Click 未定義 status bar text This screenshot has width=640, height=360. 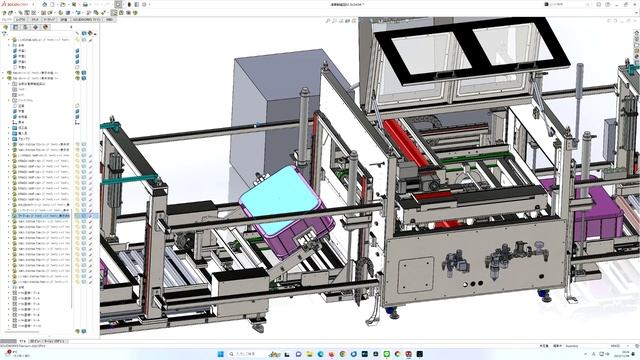tap(544, 346)
